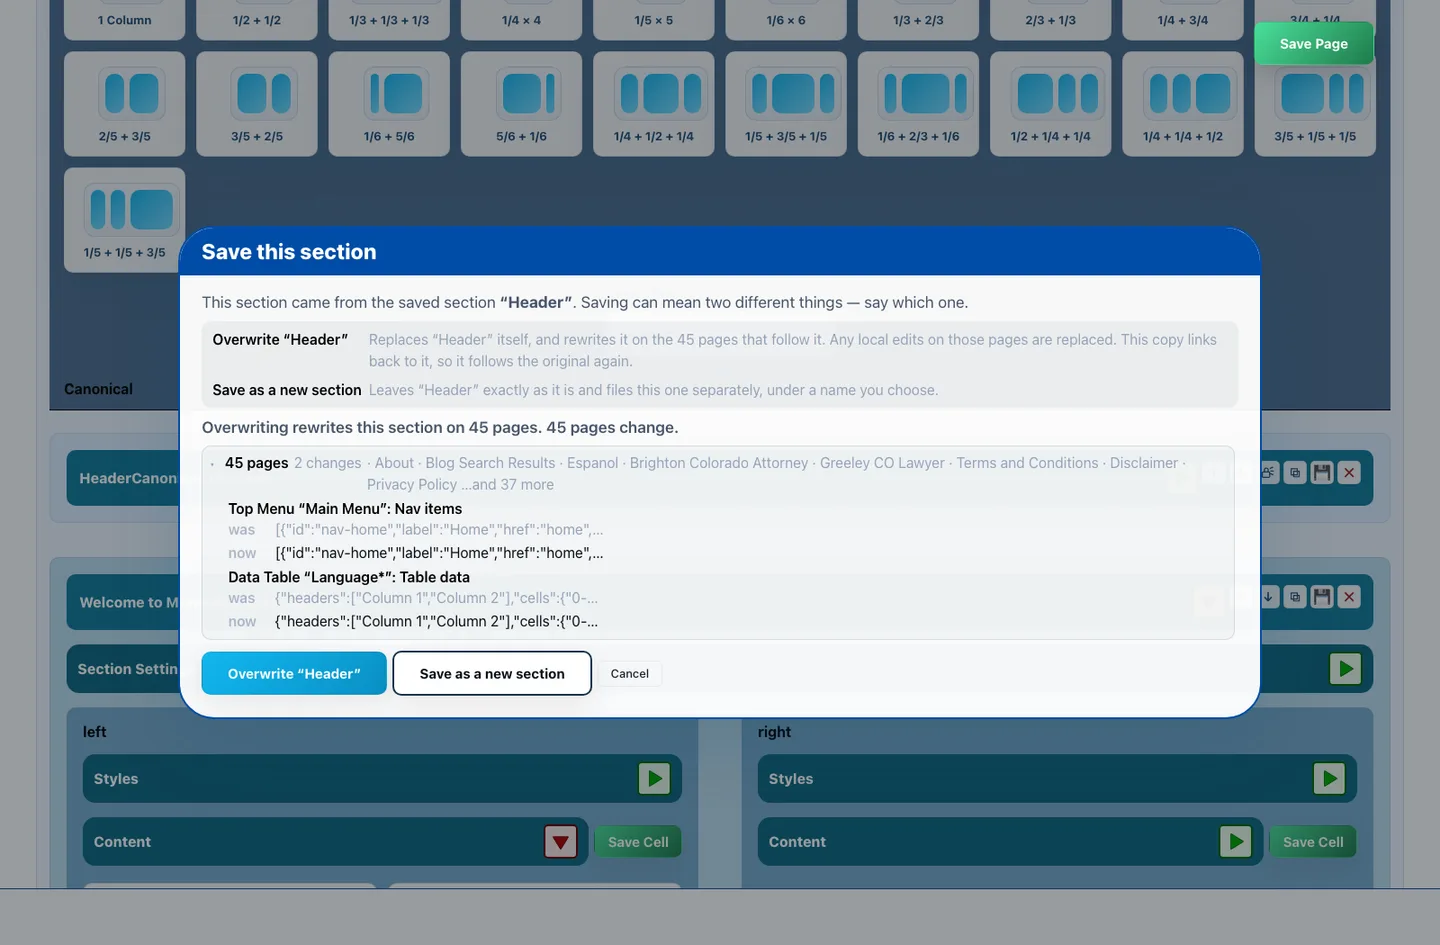This screenshot has height=945, width=1440.
Task: Choose Save as a new section
Action: click(x=492, y=673)
